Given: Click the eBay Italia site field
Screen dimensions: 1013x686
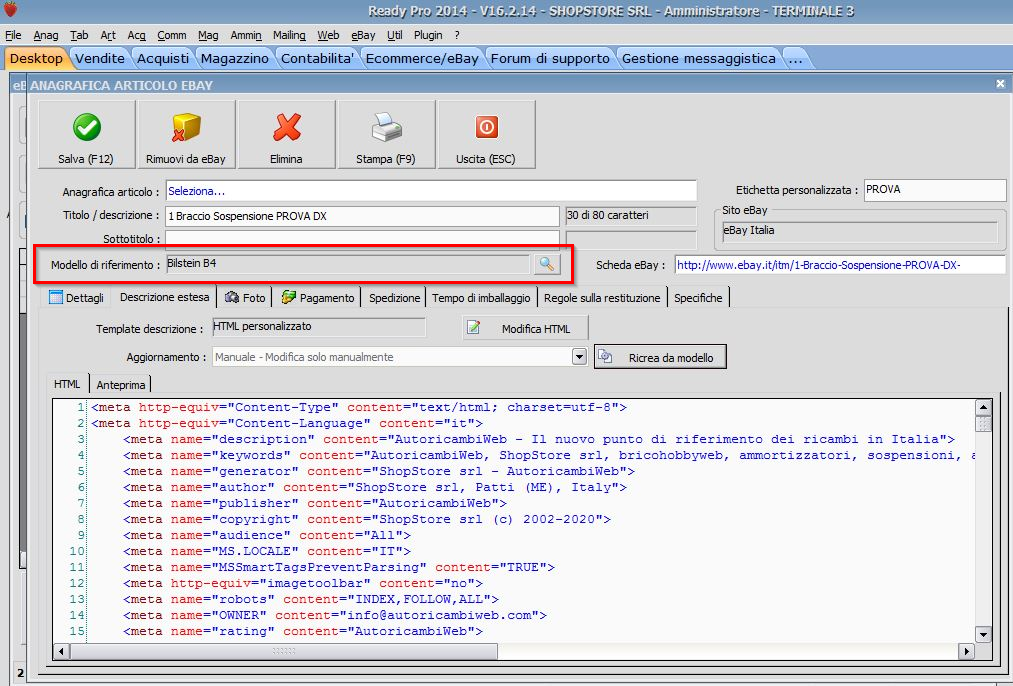Looking at the screenshot, I should pyautogui.click(x=859, y=231).
